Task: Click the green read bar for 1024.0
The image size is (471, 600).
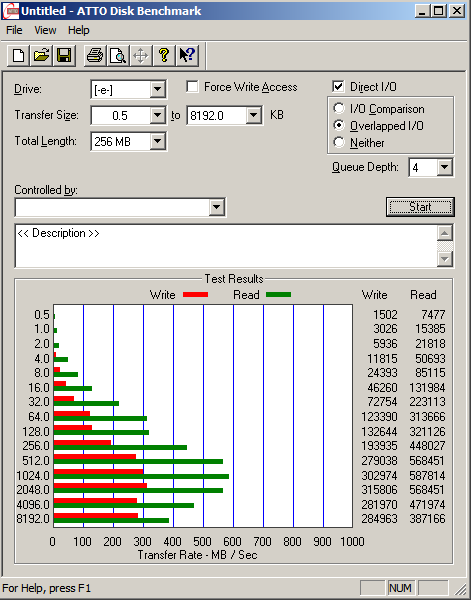Action: [x=141, y=476]
